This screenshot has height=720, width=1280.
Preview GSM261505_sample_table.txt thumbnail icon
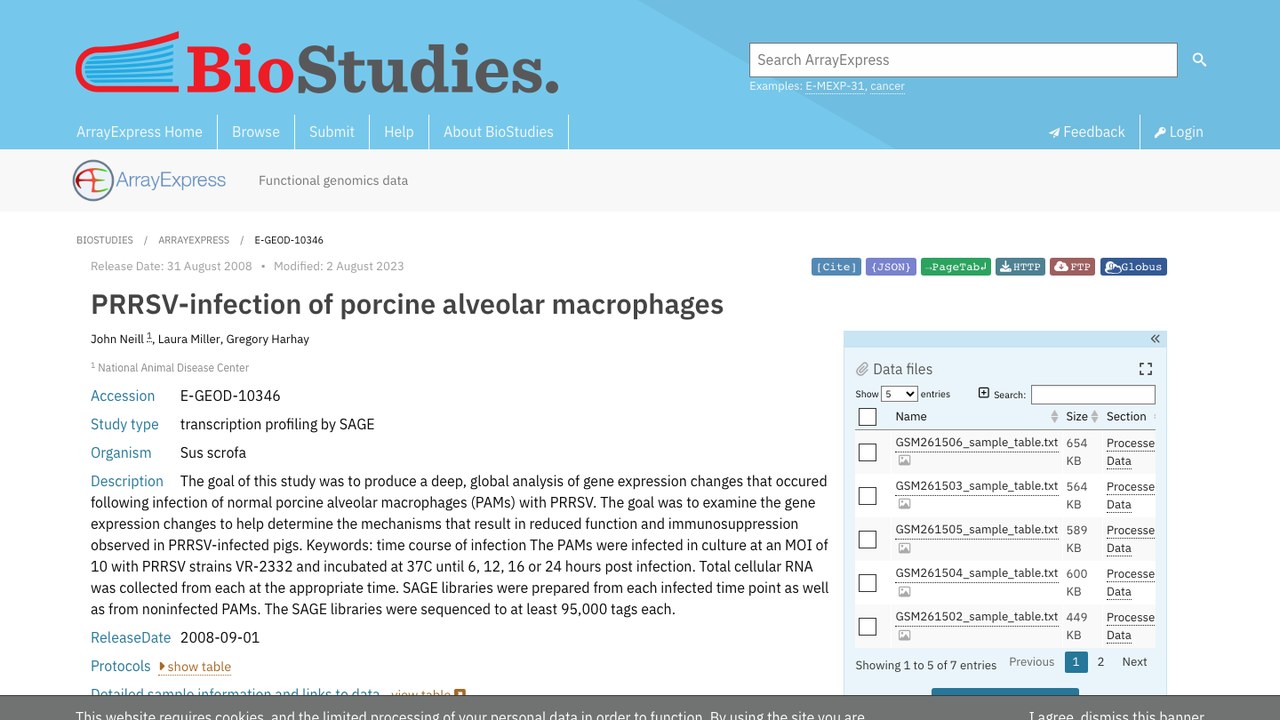point(904,548)
